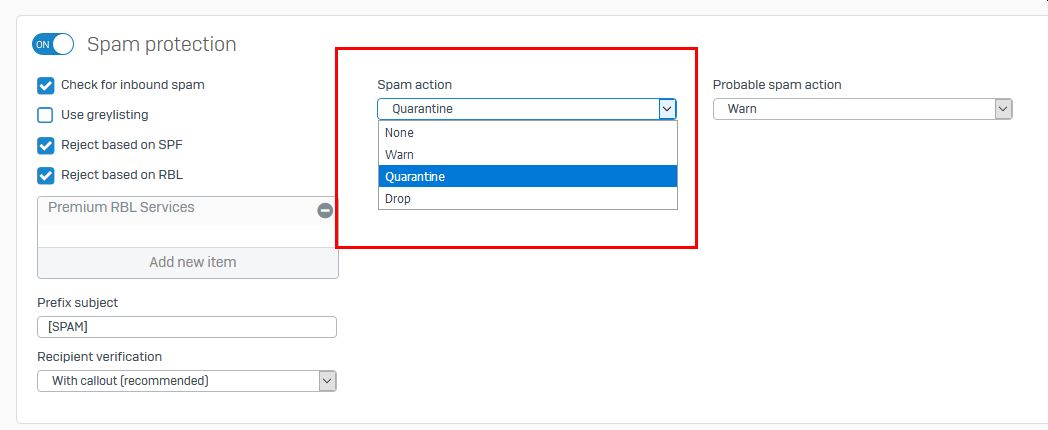Click the Spam protection heading text
Screen dimensions: 1048x430
(x=162, y=44)
